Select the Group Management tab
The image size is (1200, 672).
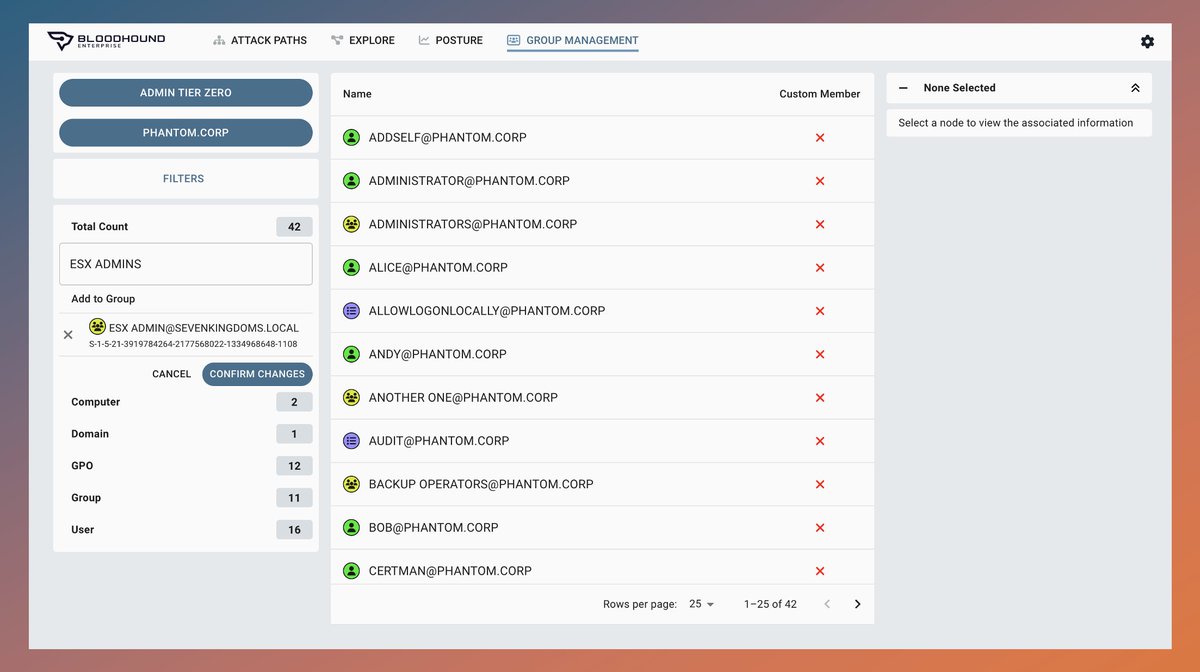pos(572,40)
